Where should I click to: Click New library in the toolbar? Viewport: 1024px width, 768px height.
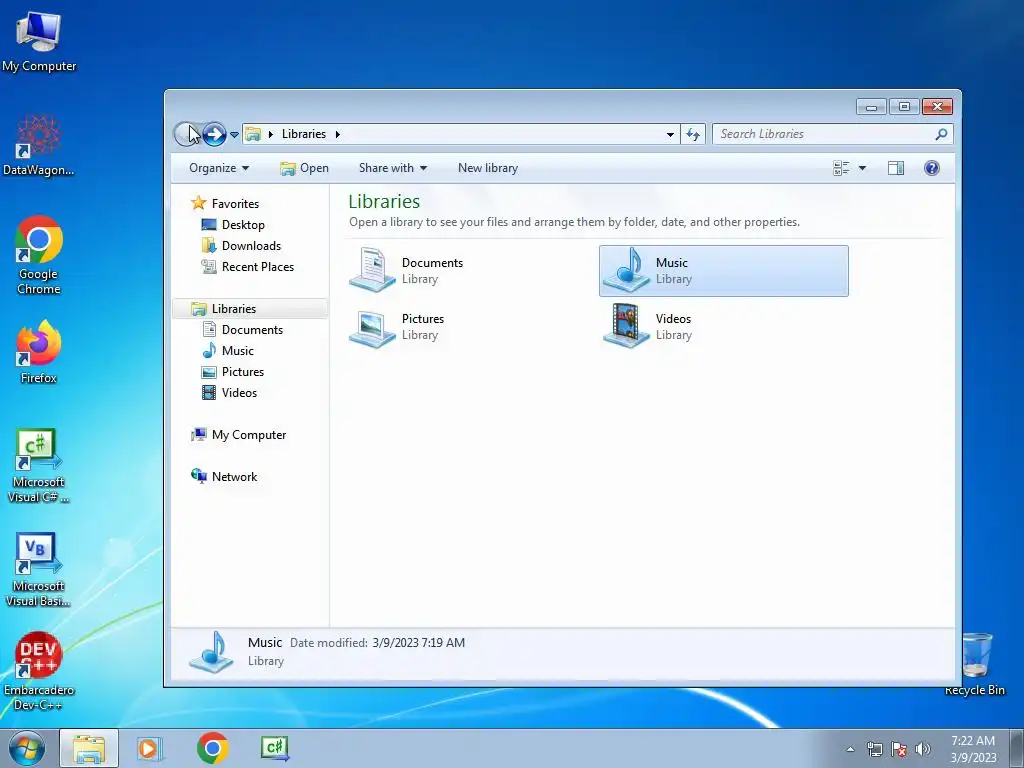[488, 168]
